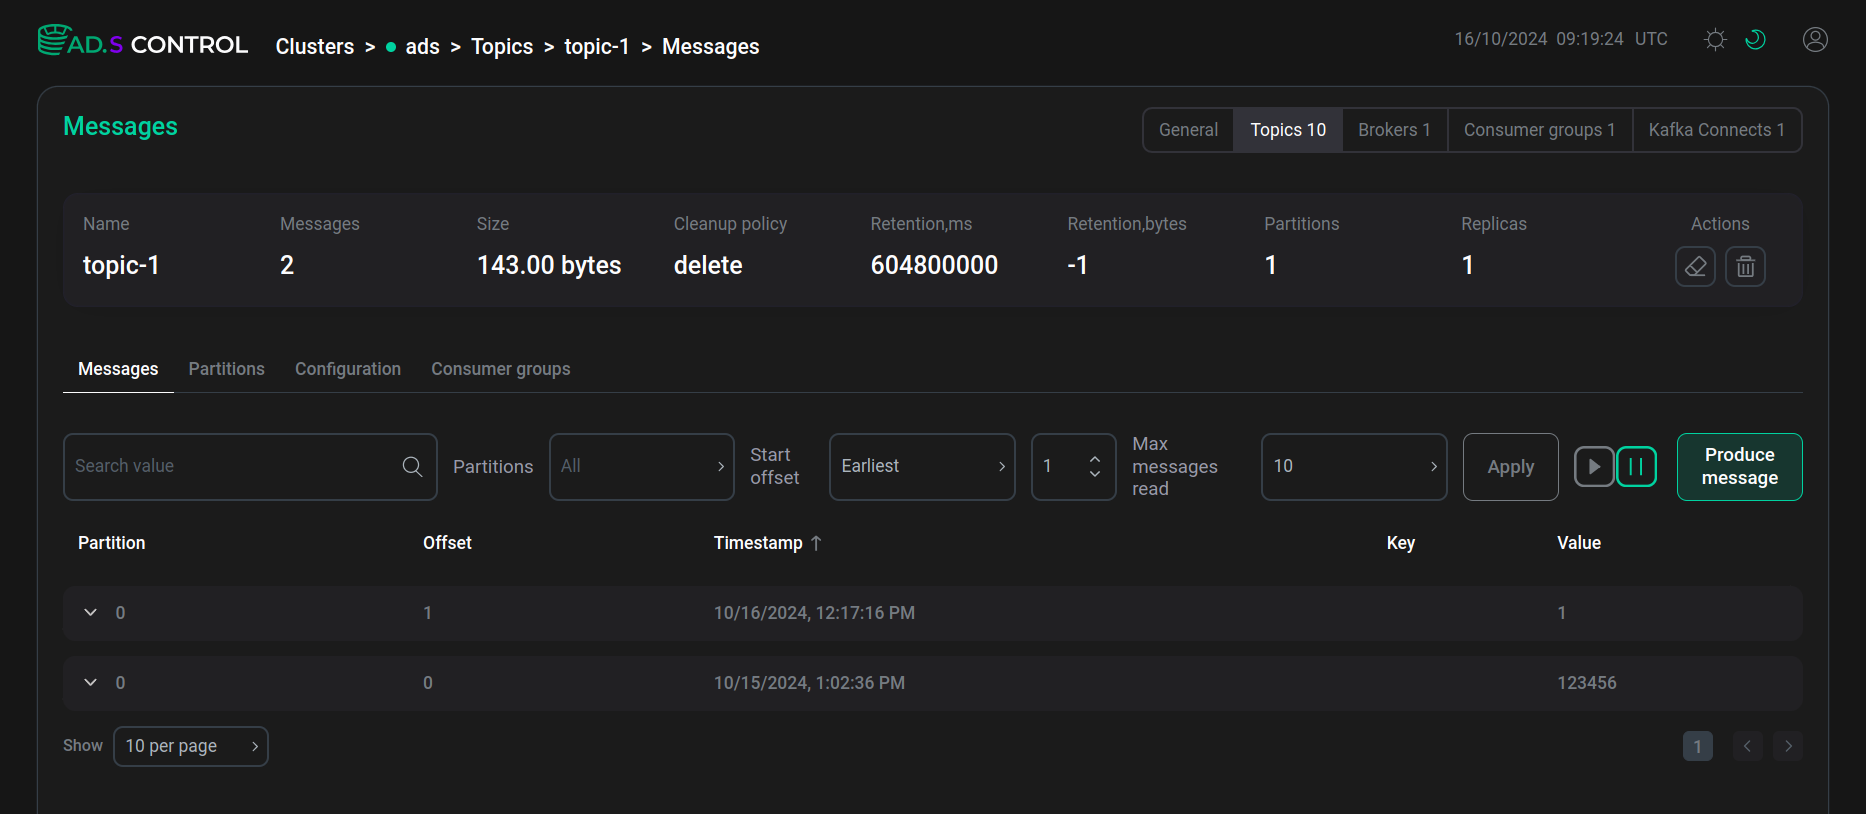Click the ADS Control logo
The height and width of the screenshot is (814, 1866).
click(x=142, y=42)
